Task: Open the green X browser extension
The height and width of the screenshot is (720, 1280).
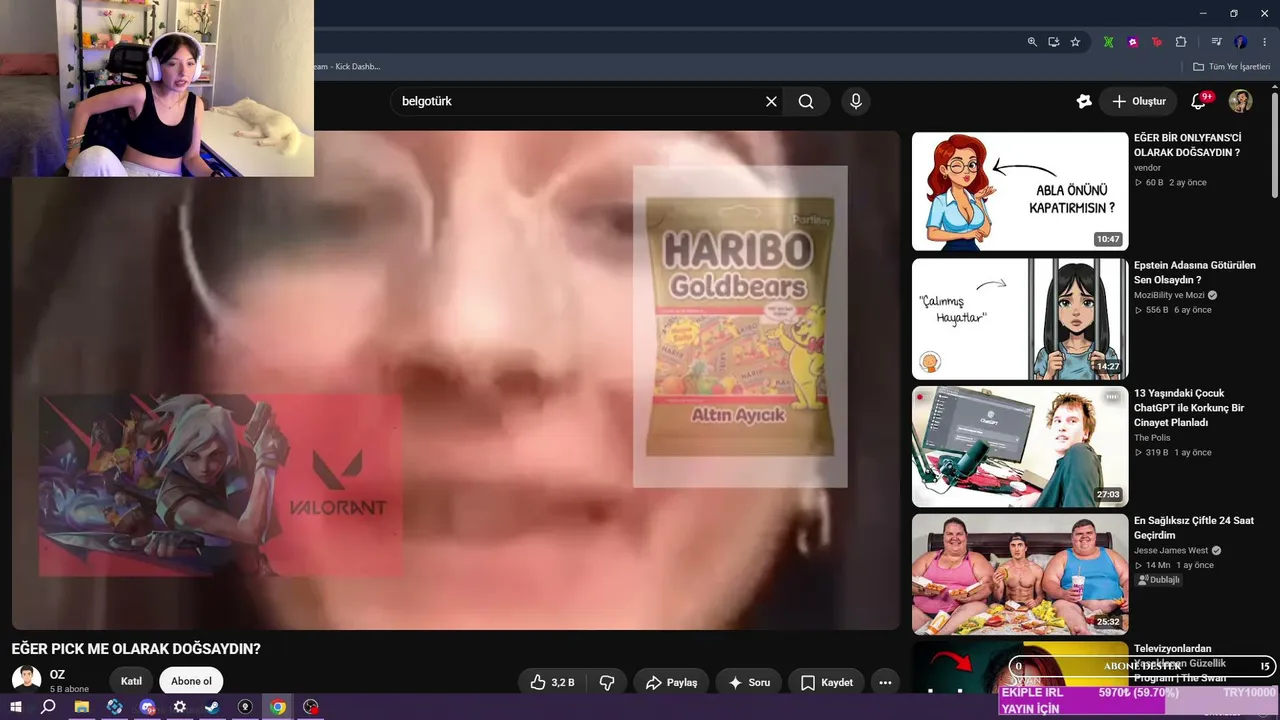Action: tap(1108, 42)
